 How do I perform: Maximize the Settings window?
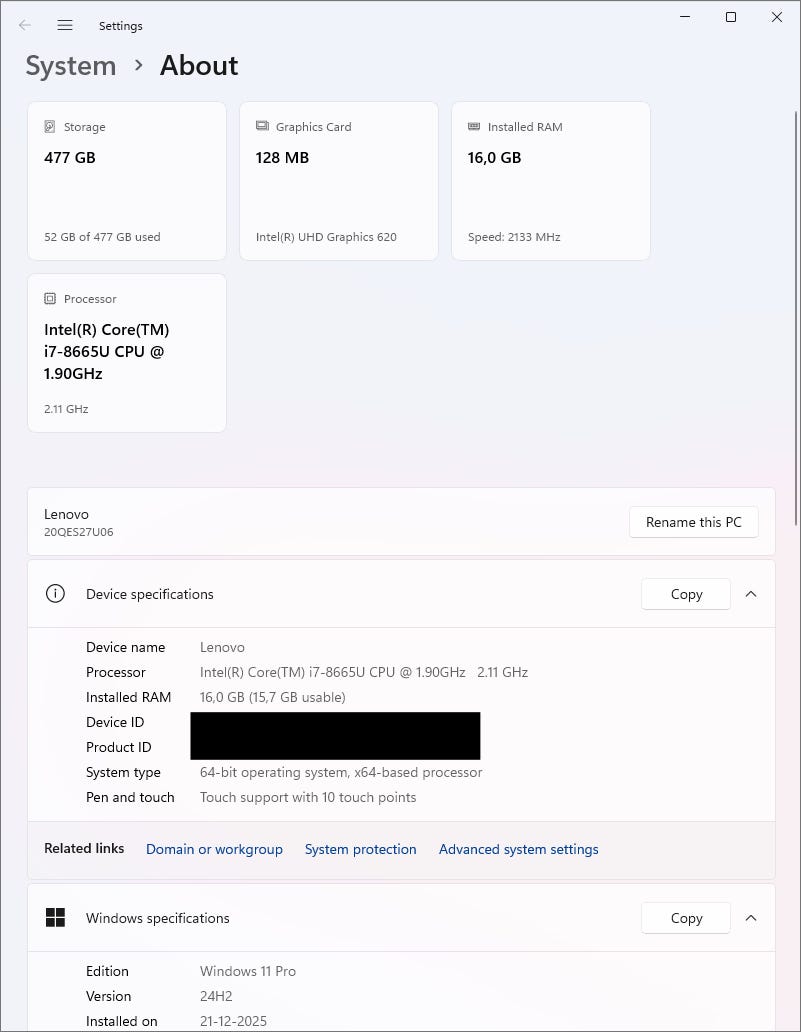coord(731,17)
